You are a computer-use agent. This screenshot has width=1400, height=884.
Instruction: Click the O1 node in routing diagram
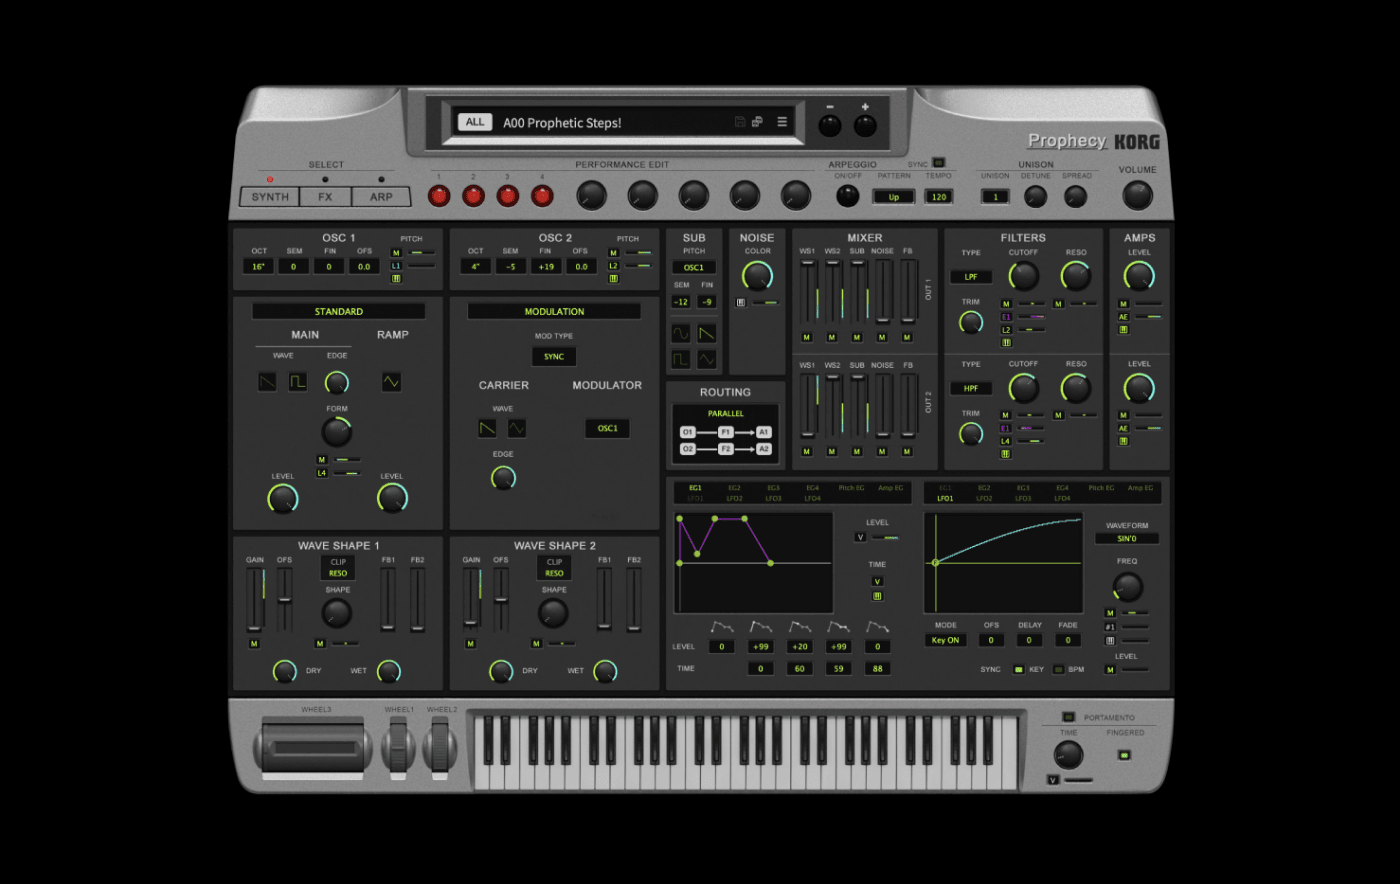[687, 432]
